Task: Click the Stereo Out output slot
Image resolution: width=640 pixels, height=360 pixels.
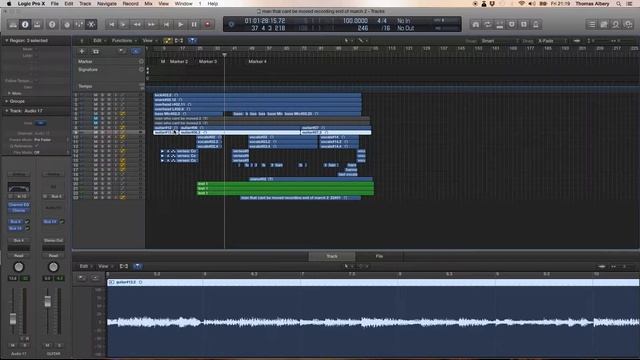Action: coord(53,240)
